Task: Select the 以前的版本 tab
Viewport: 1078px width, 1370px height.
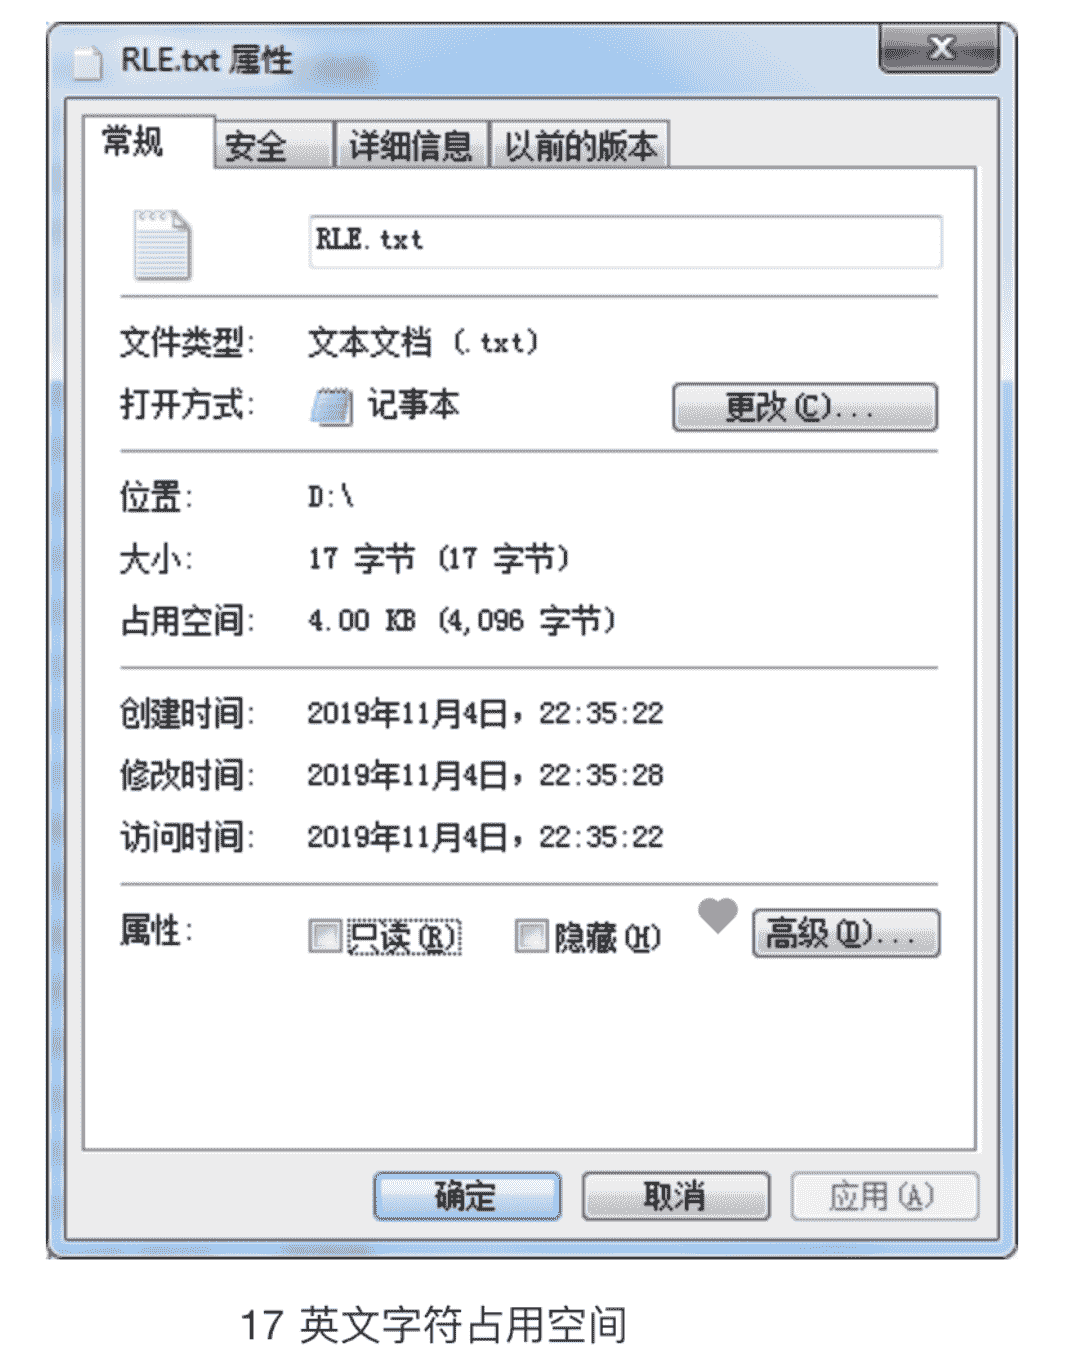Action: pyautogui.click(x=580, y=146)
